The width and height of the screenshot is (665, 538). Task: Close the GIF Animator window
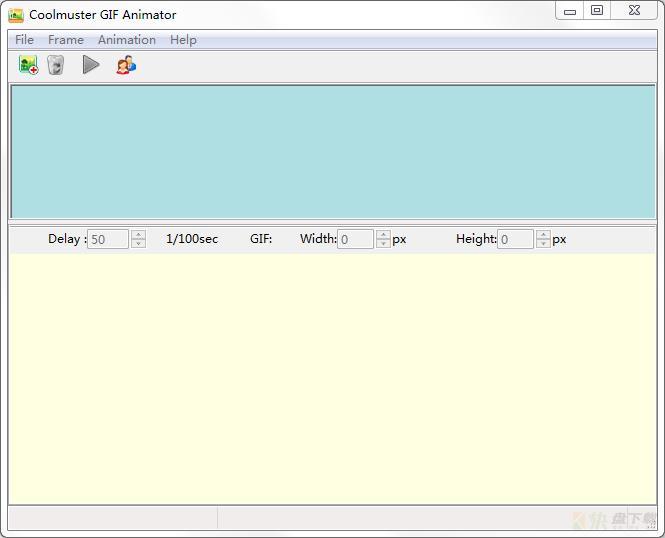point(634,11)
